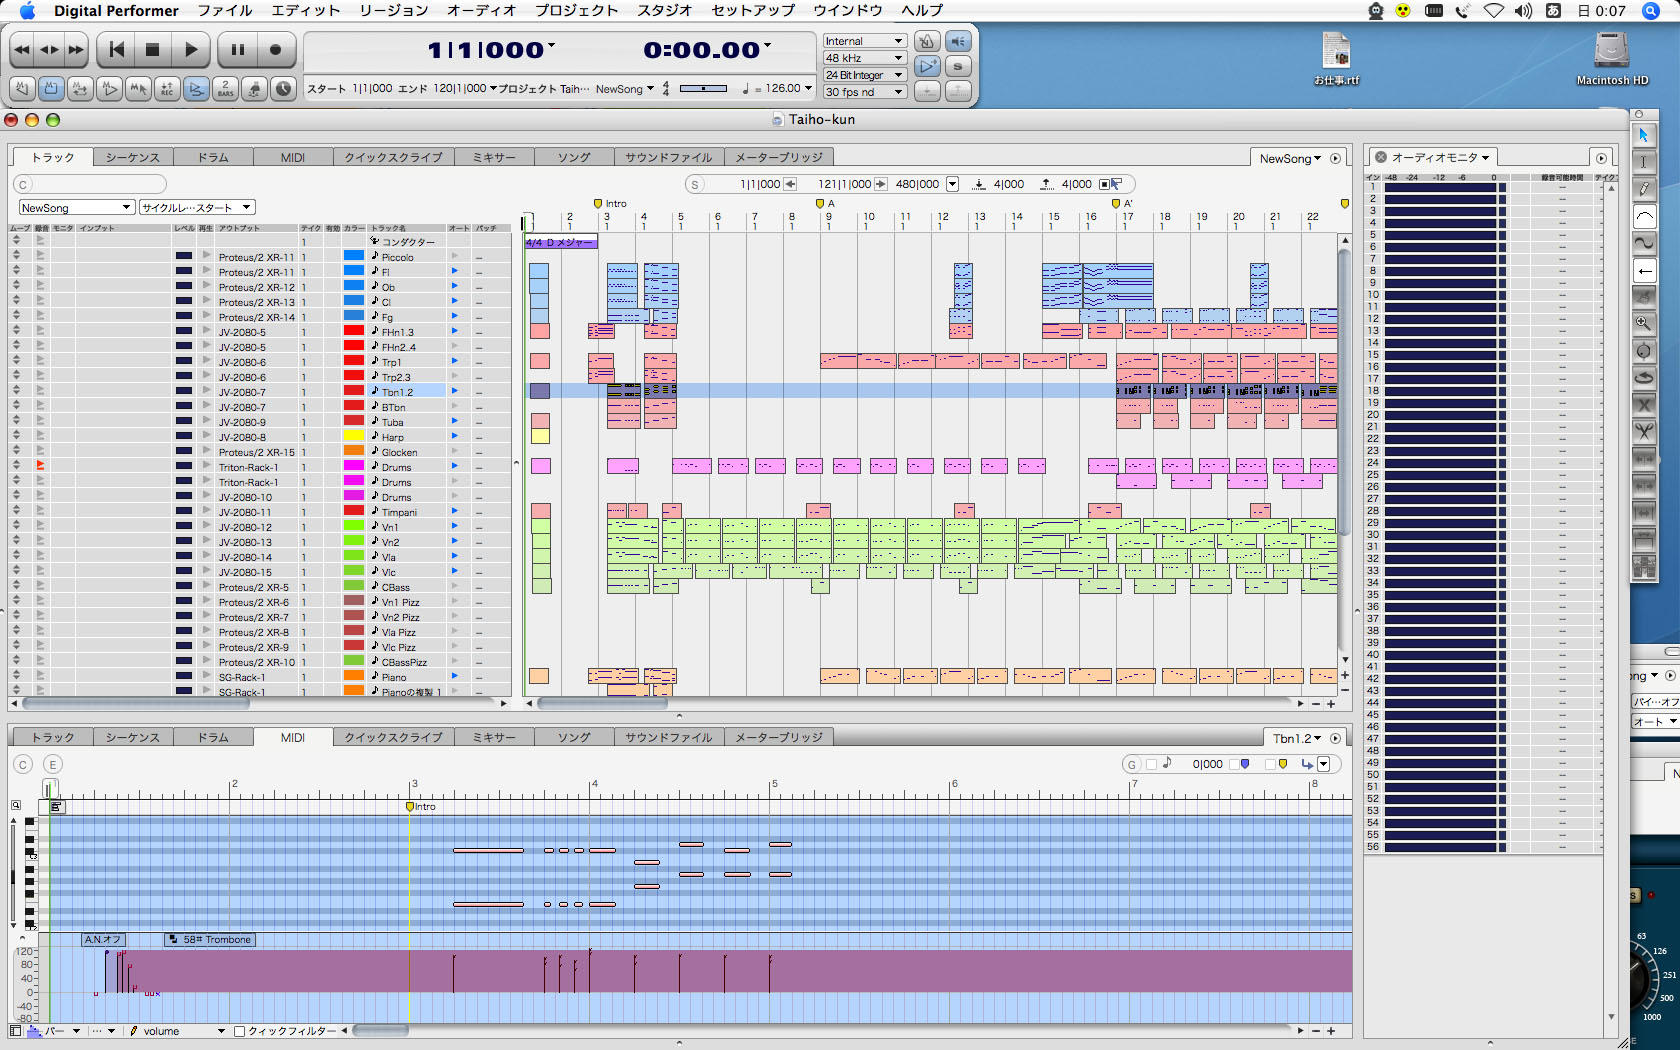Image resolution: width=1680 pixels, height=1050 pixels.
Task: Click the 58 Trombone patch label
Action: coord(210,940)
